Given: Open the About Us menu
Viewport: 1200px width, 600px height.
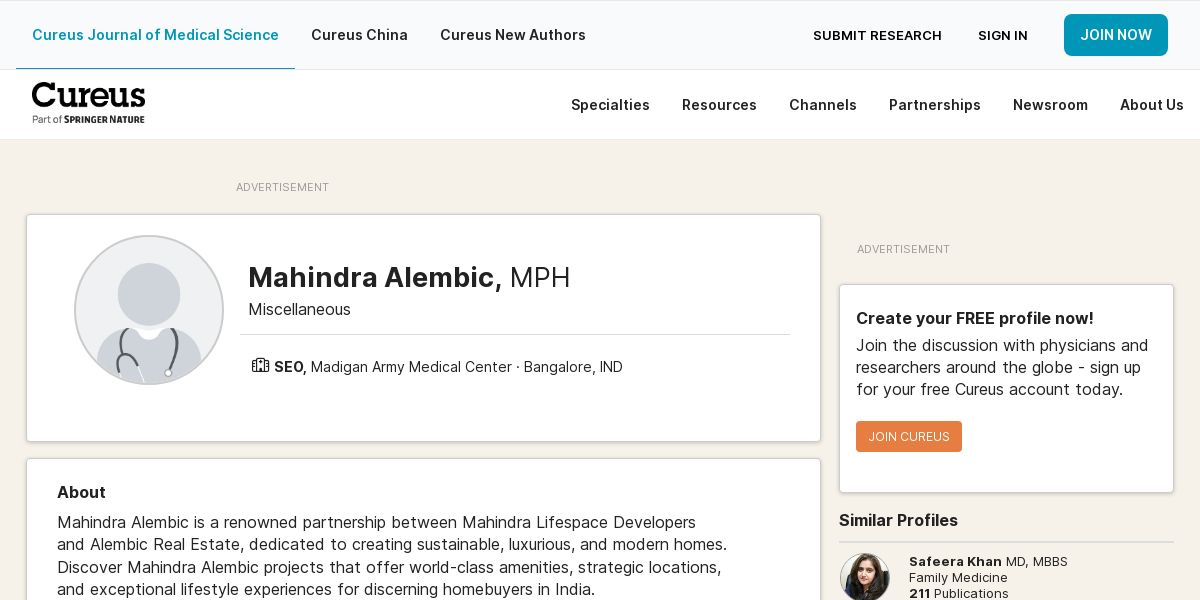Looking at the screenshot, I should click(1151, 105).
